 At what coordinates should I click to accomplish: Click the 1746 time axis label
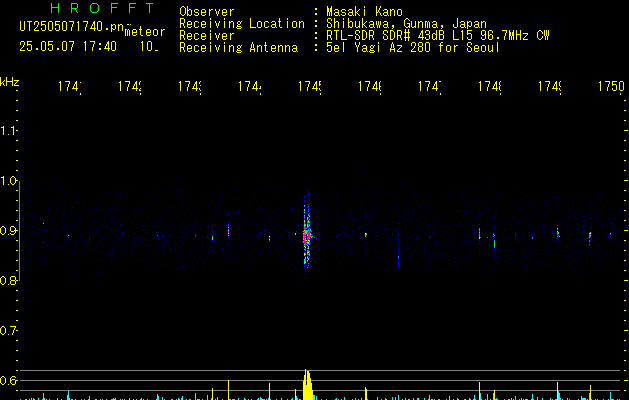tap(369, 86)
